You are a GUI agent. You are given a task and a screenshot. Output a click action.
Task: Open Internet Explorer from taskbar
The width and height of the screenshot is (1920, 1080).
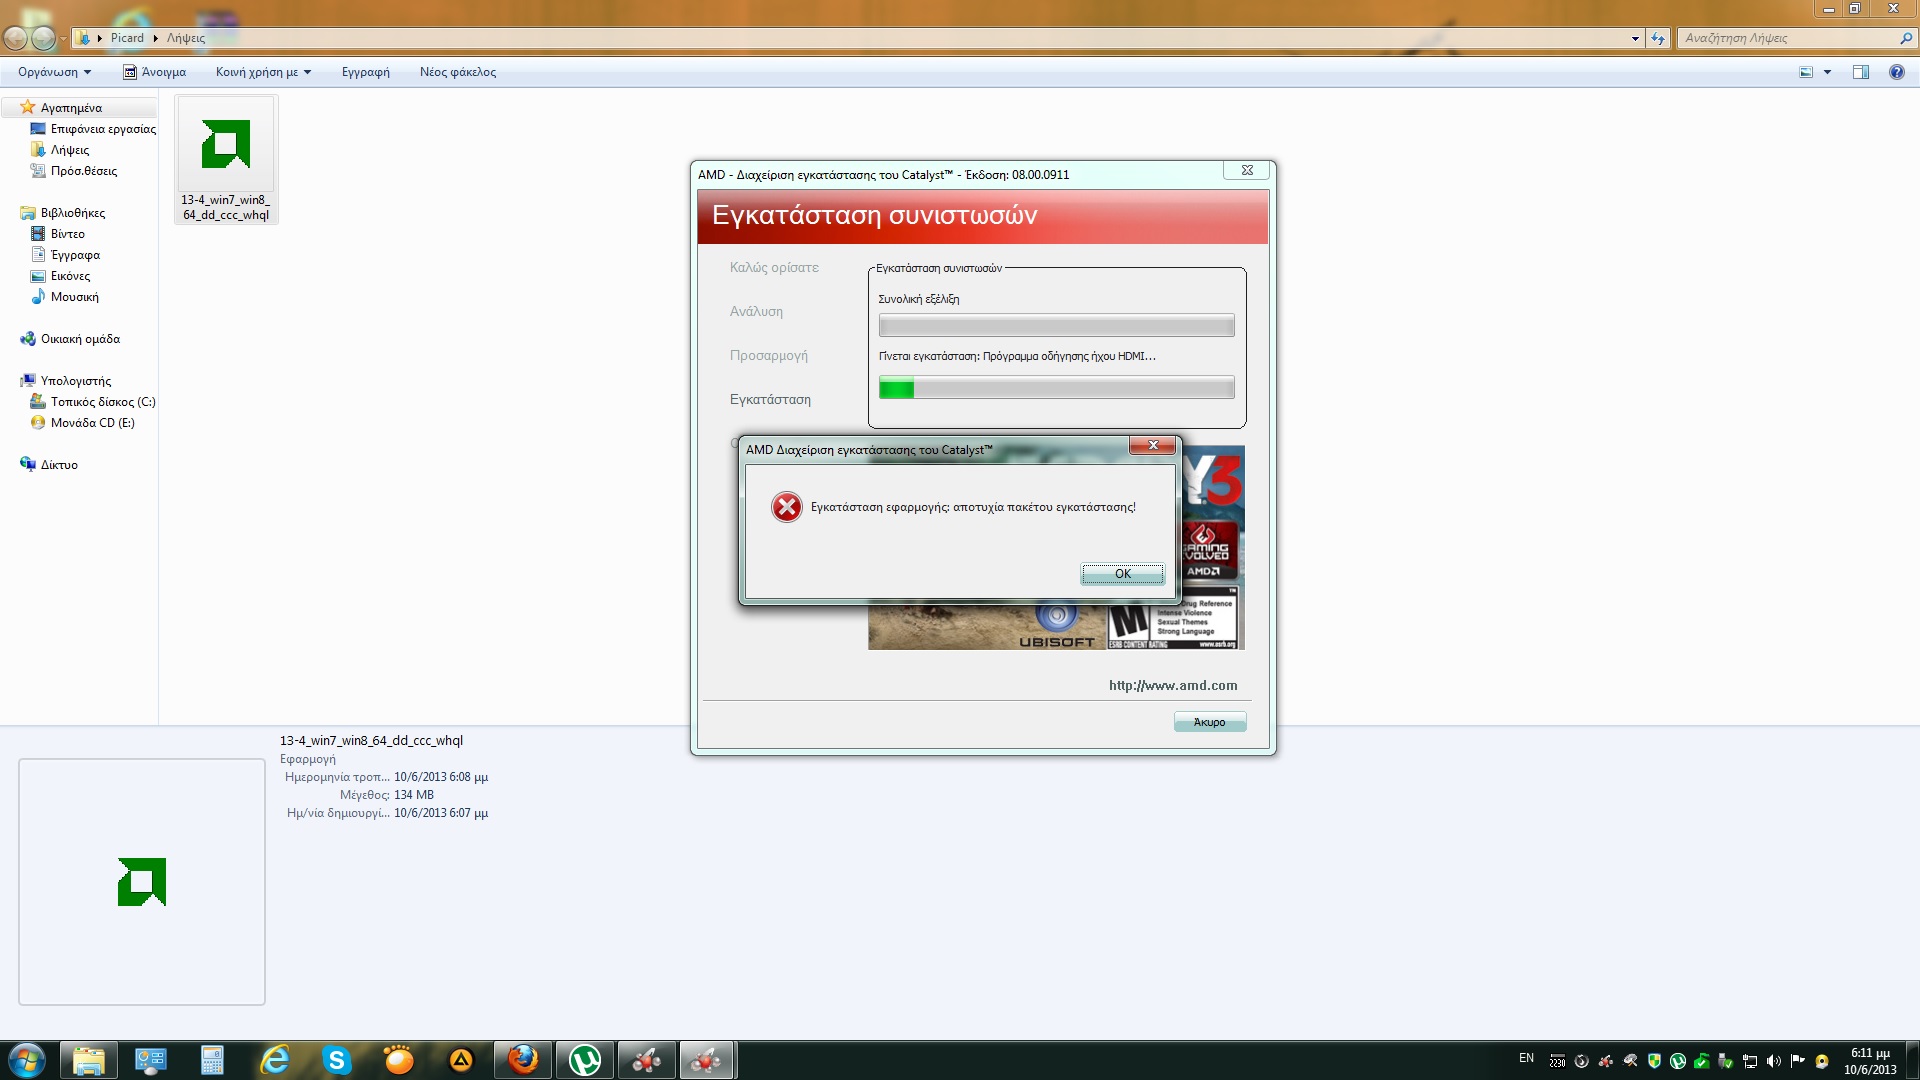275,1060
